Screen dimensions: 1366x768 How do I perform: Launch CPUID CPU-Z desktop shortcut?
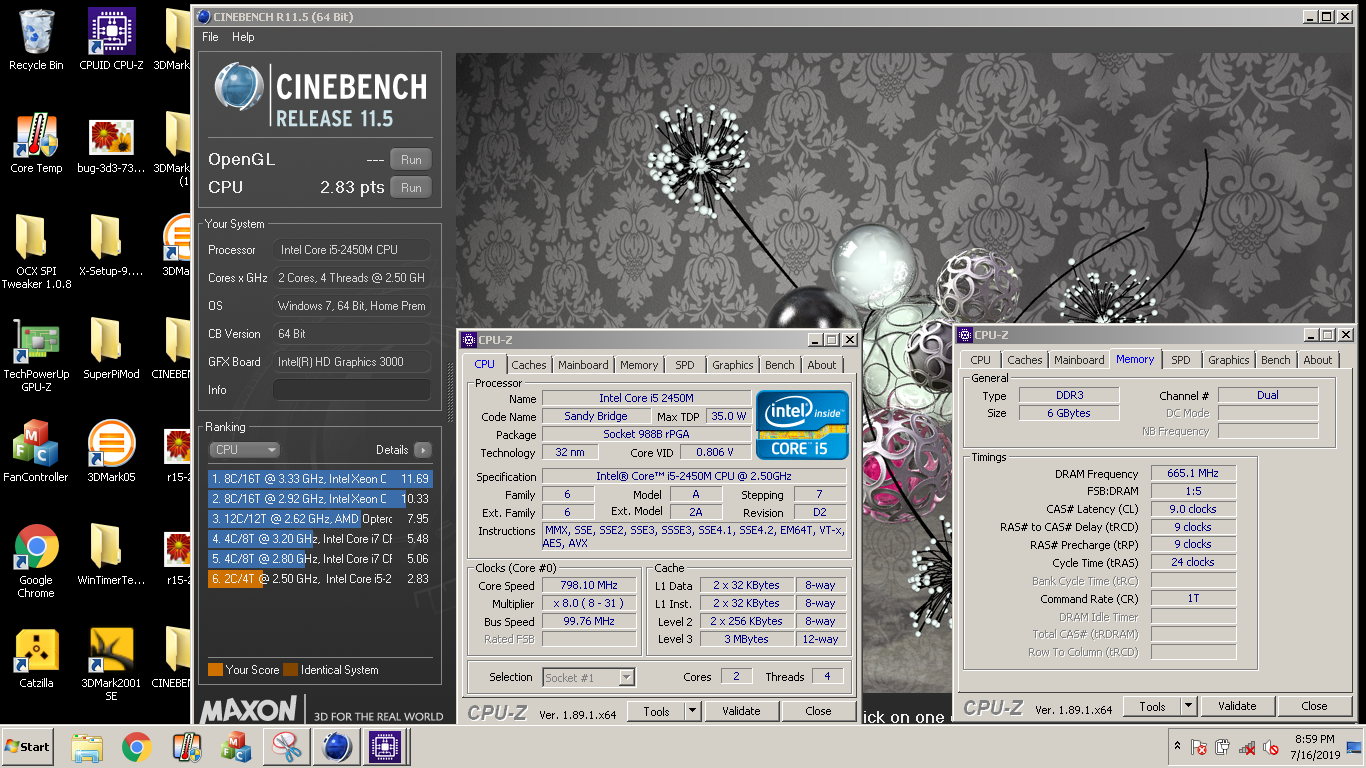(111, 40)
